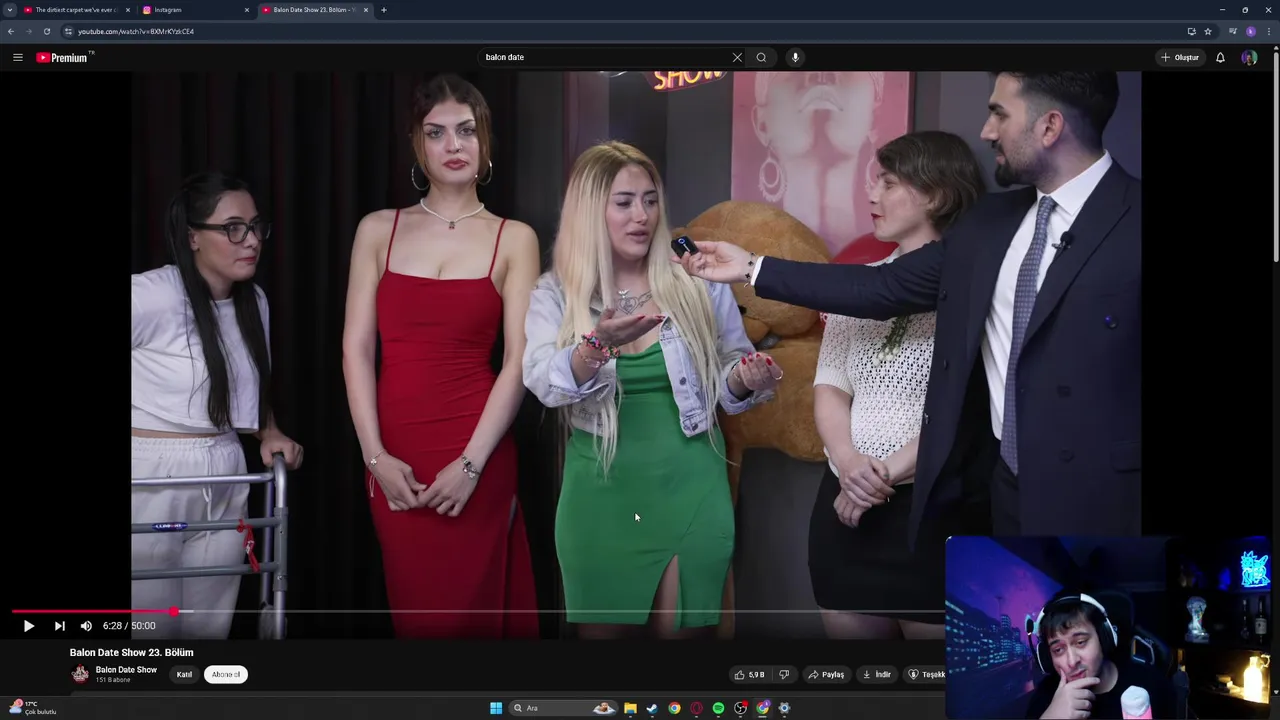Screen dimensions: 1280x720
Task: Open the YouTube hamburger guide menu
Action: point(17,57)
